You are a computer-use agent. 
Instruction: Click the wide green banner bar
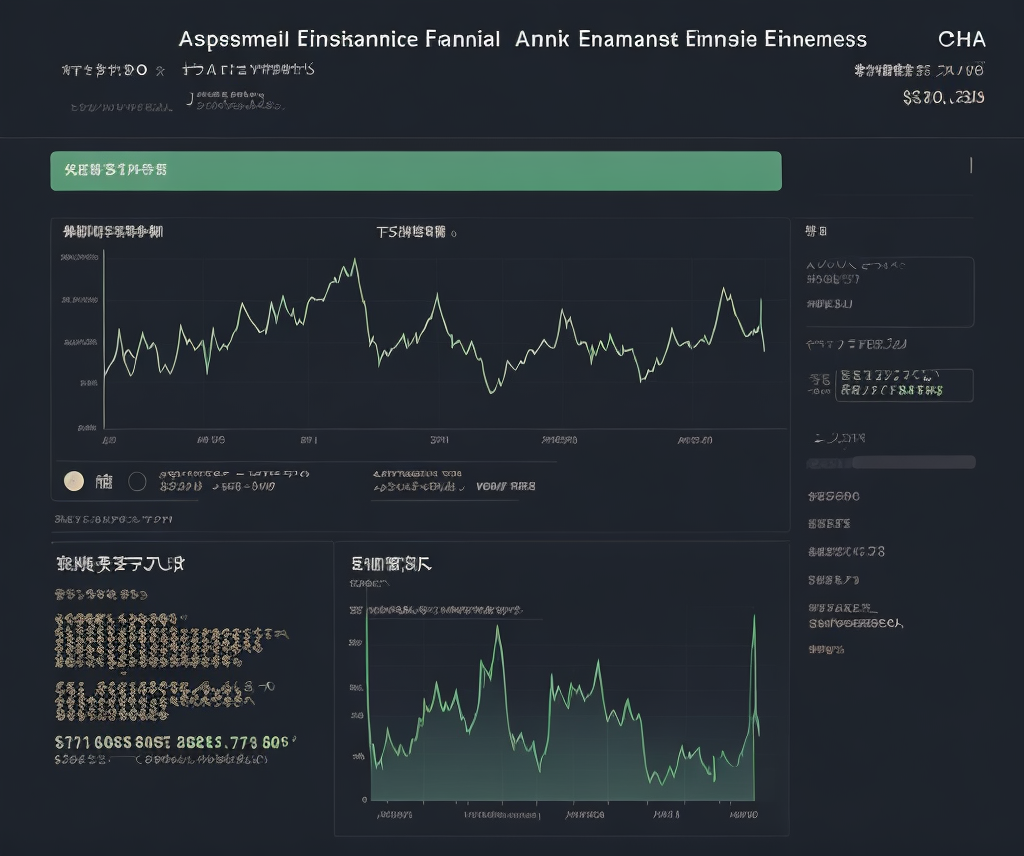(x=416, y=171)
